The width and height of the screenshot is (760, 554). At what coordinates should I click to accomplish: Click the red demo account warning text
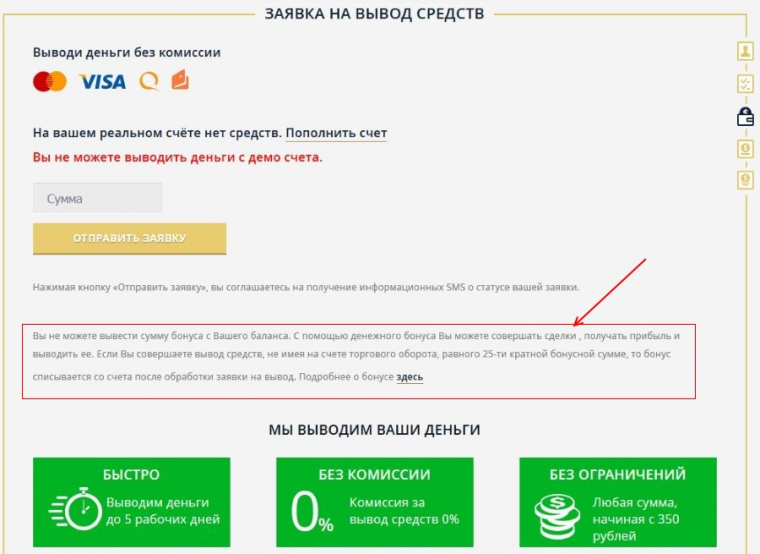tap(177, 158)
